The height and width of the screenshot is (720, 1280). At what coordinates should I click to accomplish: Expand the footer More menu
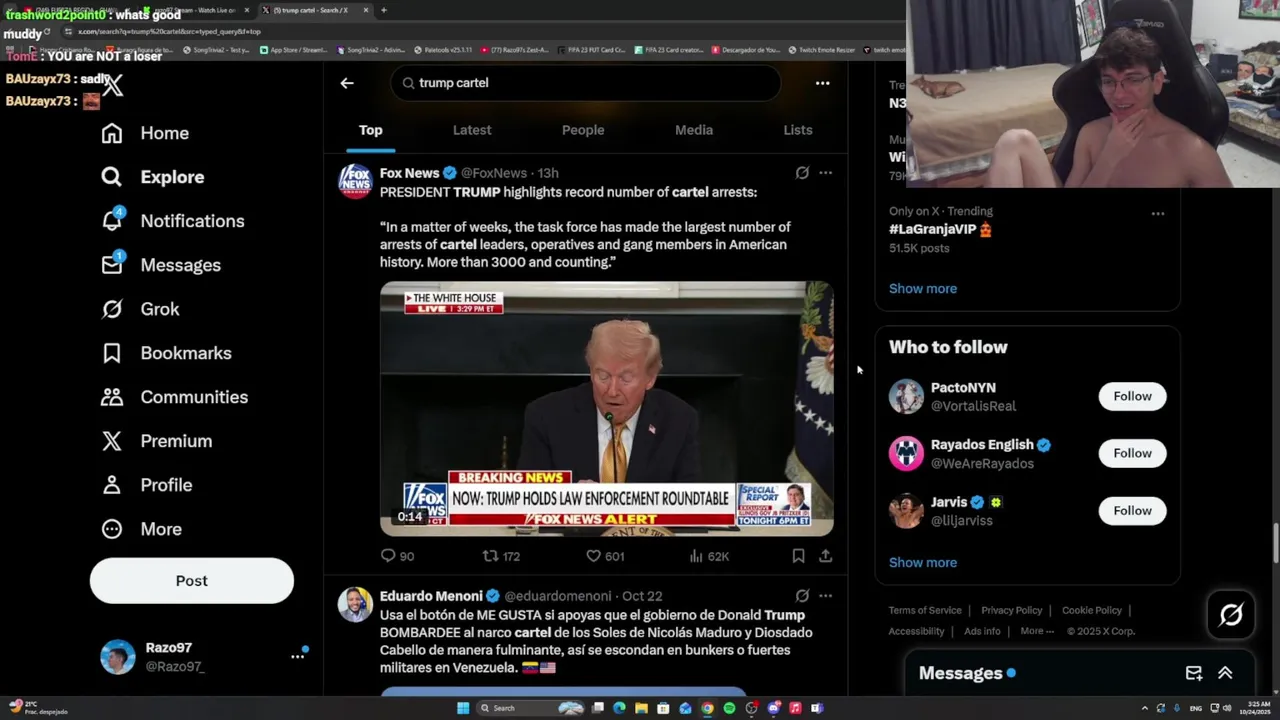1037,631
